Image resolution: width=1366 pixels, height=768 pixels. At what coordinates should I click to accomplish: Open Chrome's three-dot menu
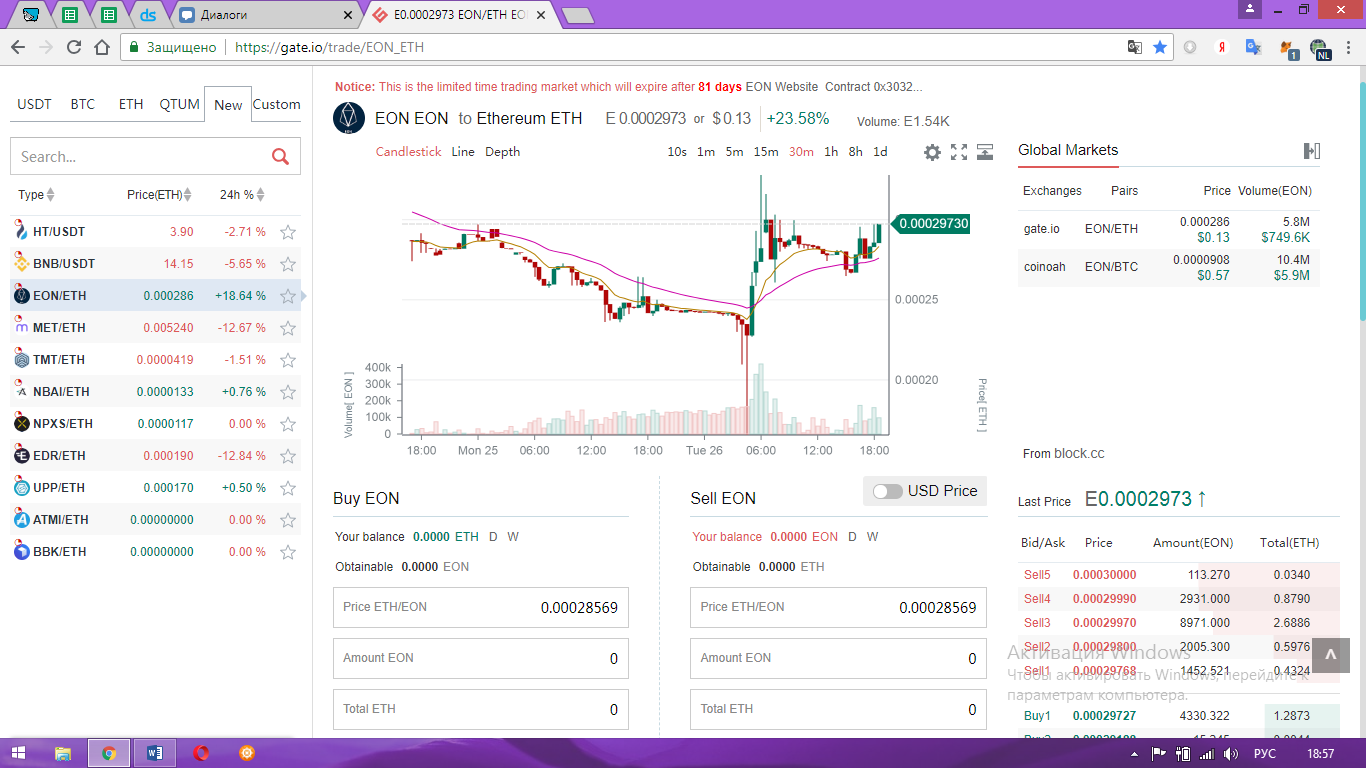(x=1349, y=47)
